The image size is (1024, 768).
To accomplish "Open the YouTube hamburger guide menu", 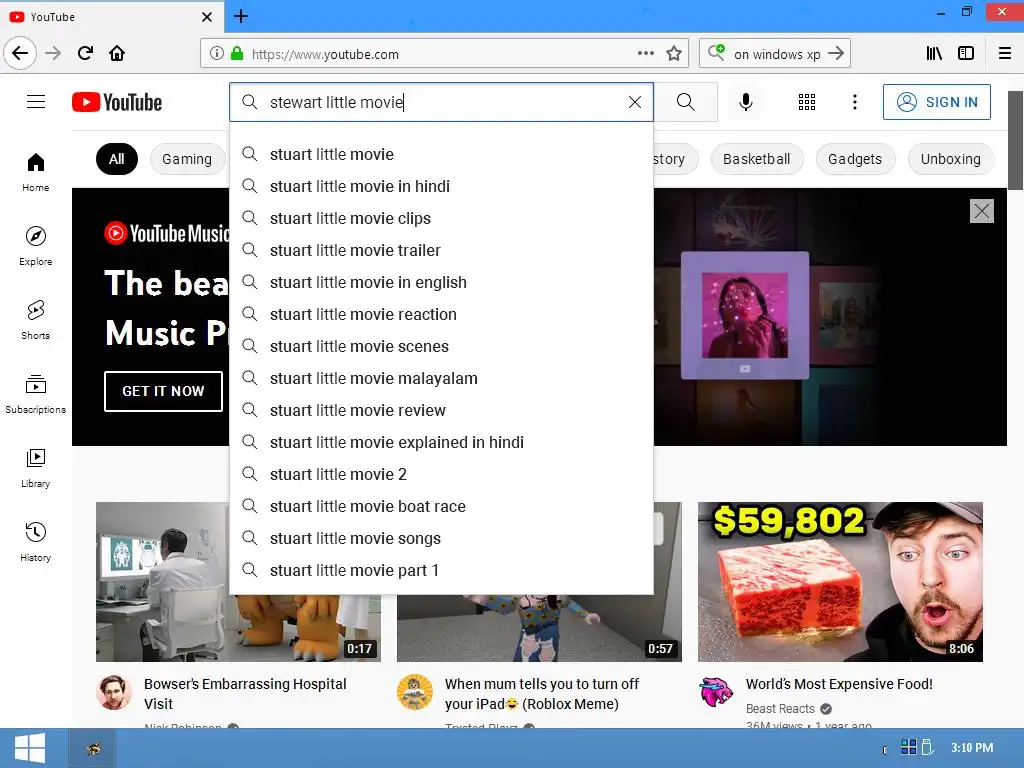I will click(x=36, y=102).
